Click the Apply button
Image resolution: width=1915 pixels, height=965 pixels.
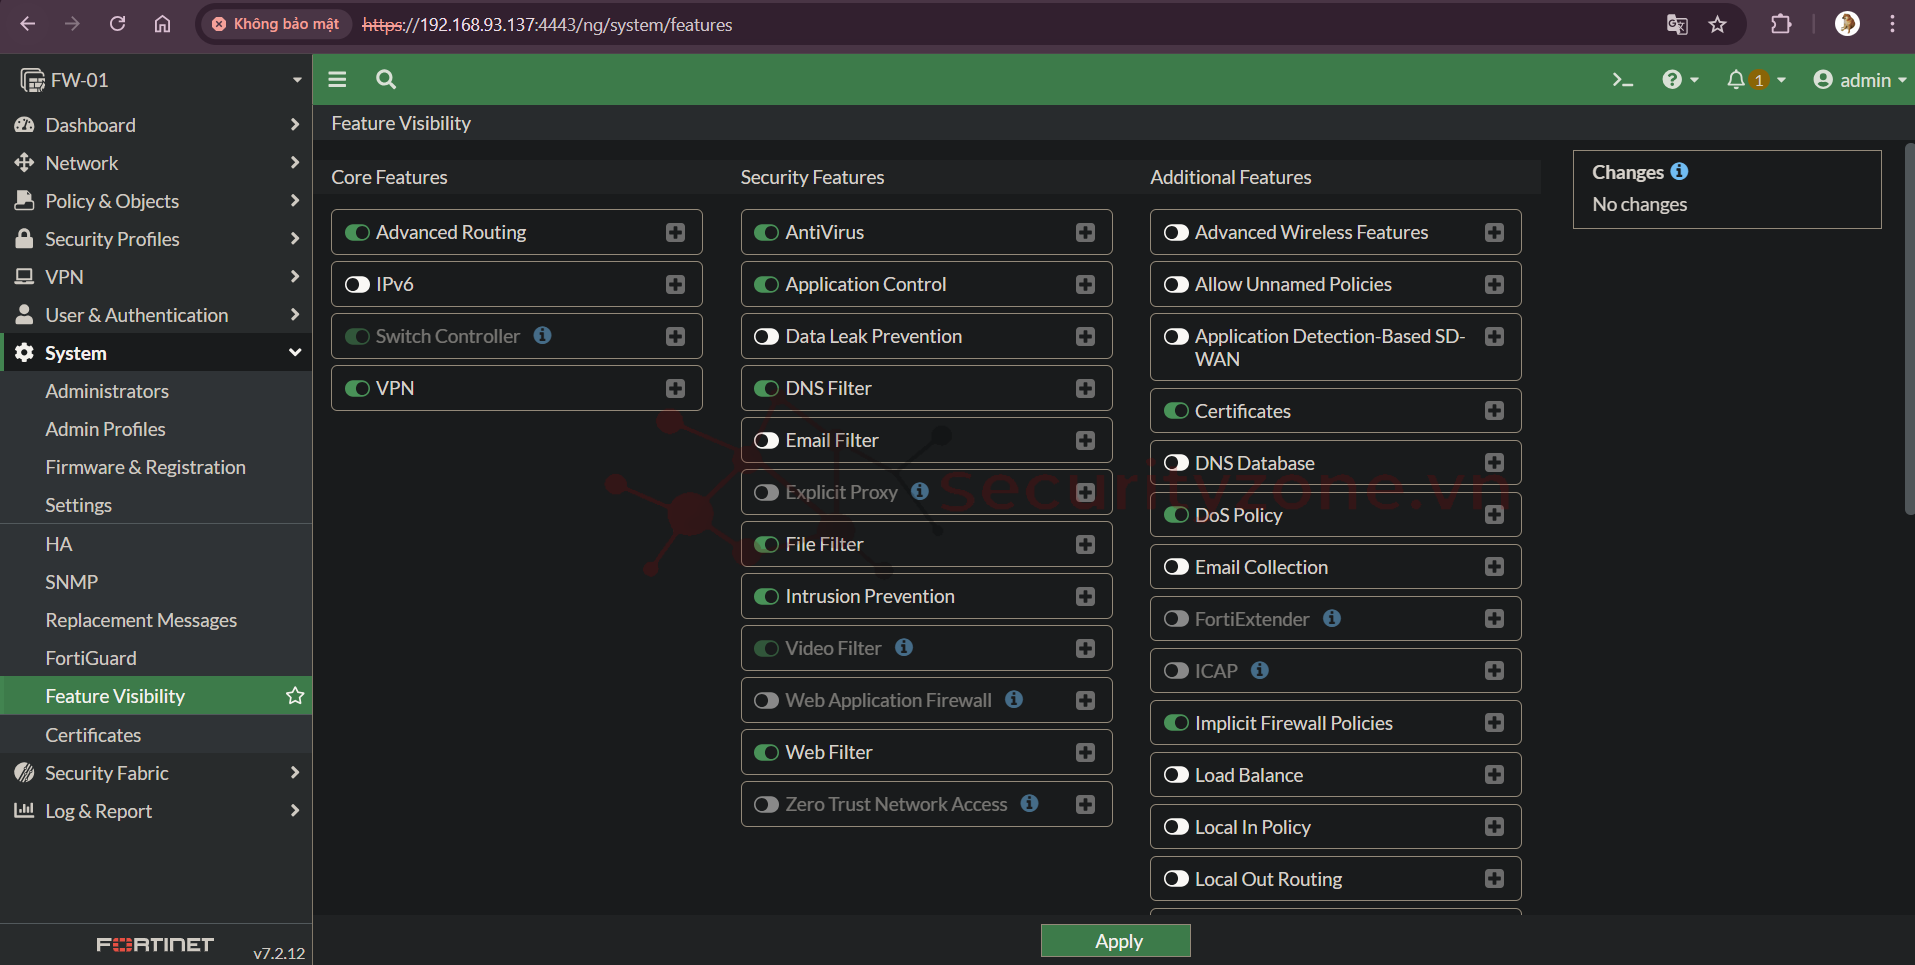coord(1115,941)
